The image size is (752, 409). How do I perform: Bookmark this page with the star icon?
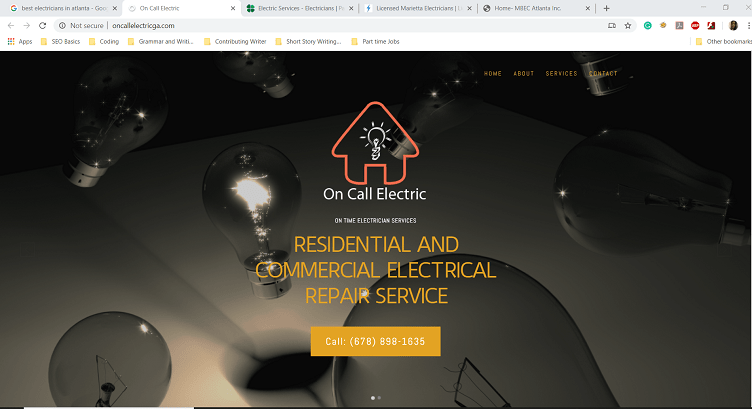click(x=628, y=26)
